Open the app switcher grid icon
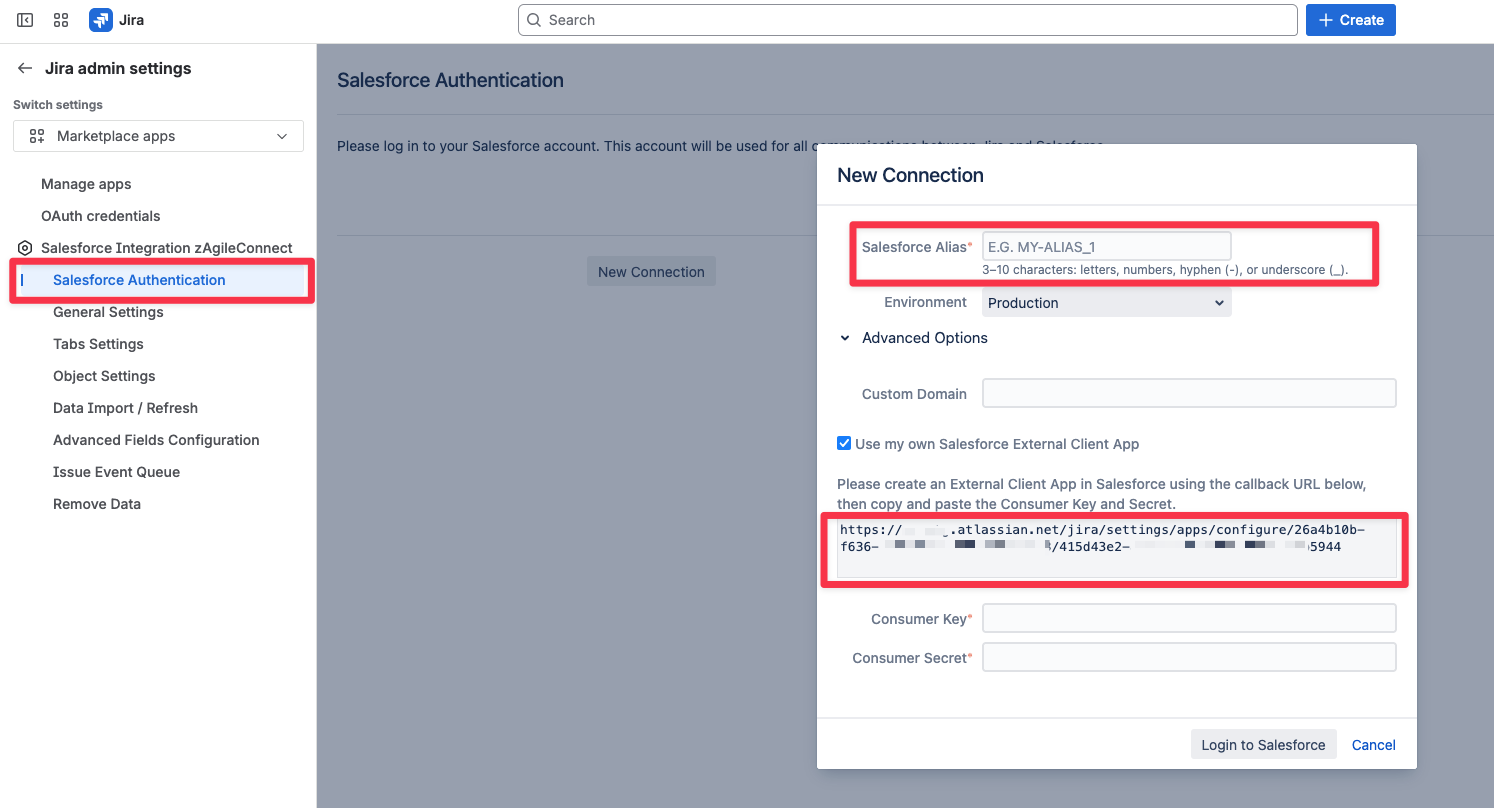Screen dimensions: 1494x808 coord(61,20)
